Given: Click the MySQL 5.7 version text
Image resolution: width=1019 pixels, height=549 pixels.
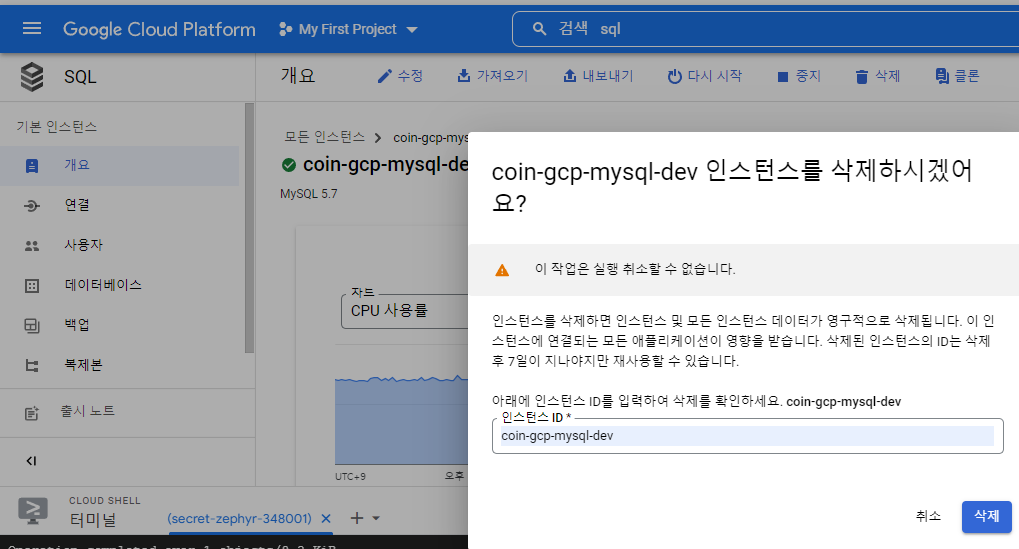Looking at the screenshot, I should (309, 194).
